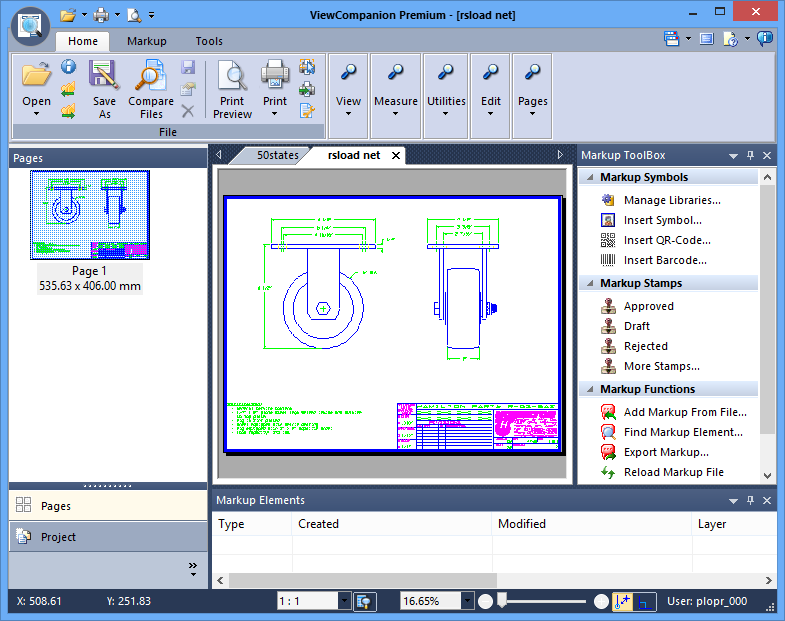Open the zoom percentage dropdown
Viewport: 785px width, 621px height.
coord(466,601)
